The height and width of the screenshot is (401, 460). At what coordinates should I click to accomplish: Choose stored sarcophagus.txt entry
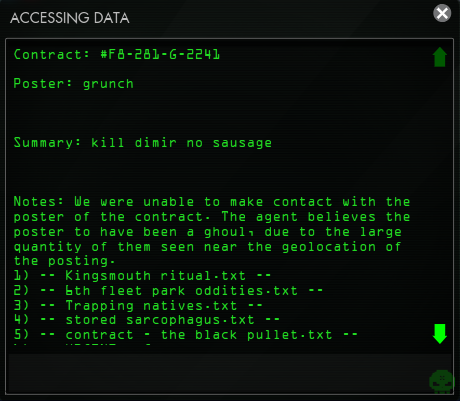(x=147, y=320)
